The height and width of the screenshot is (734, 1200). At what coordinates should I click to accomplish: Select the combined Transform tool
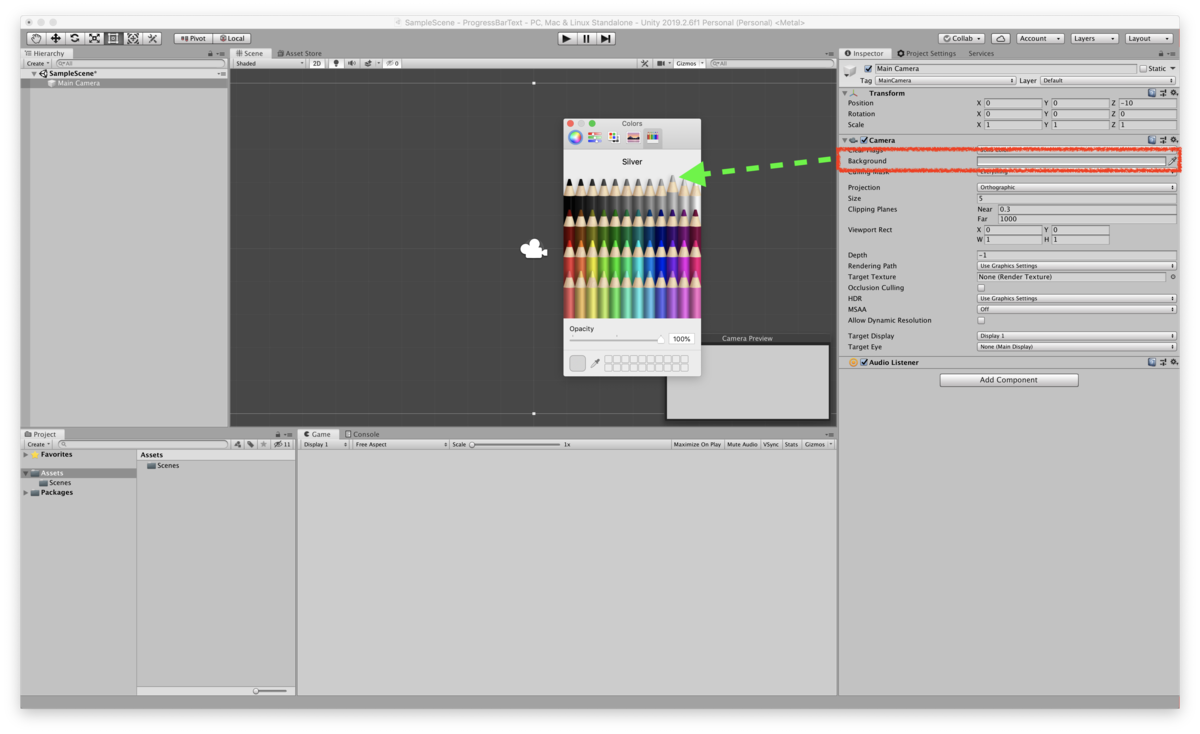point(133,38)
